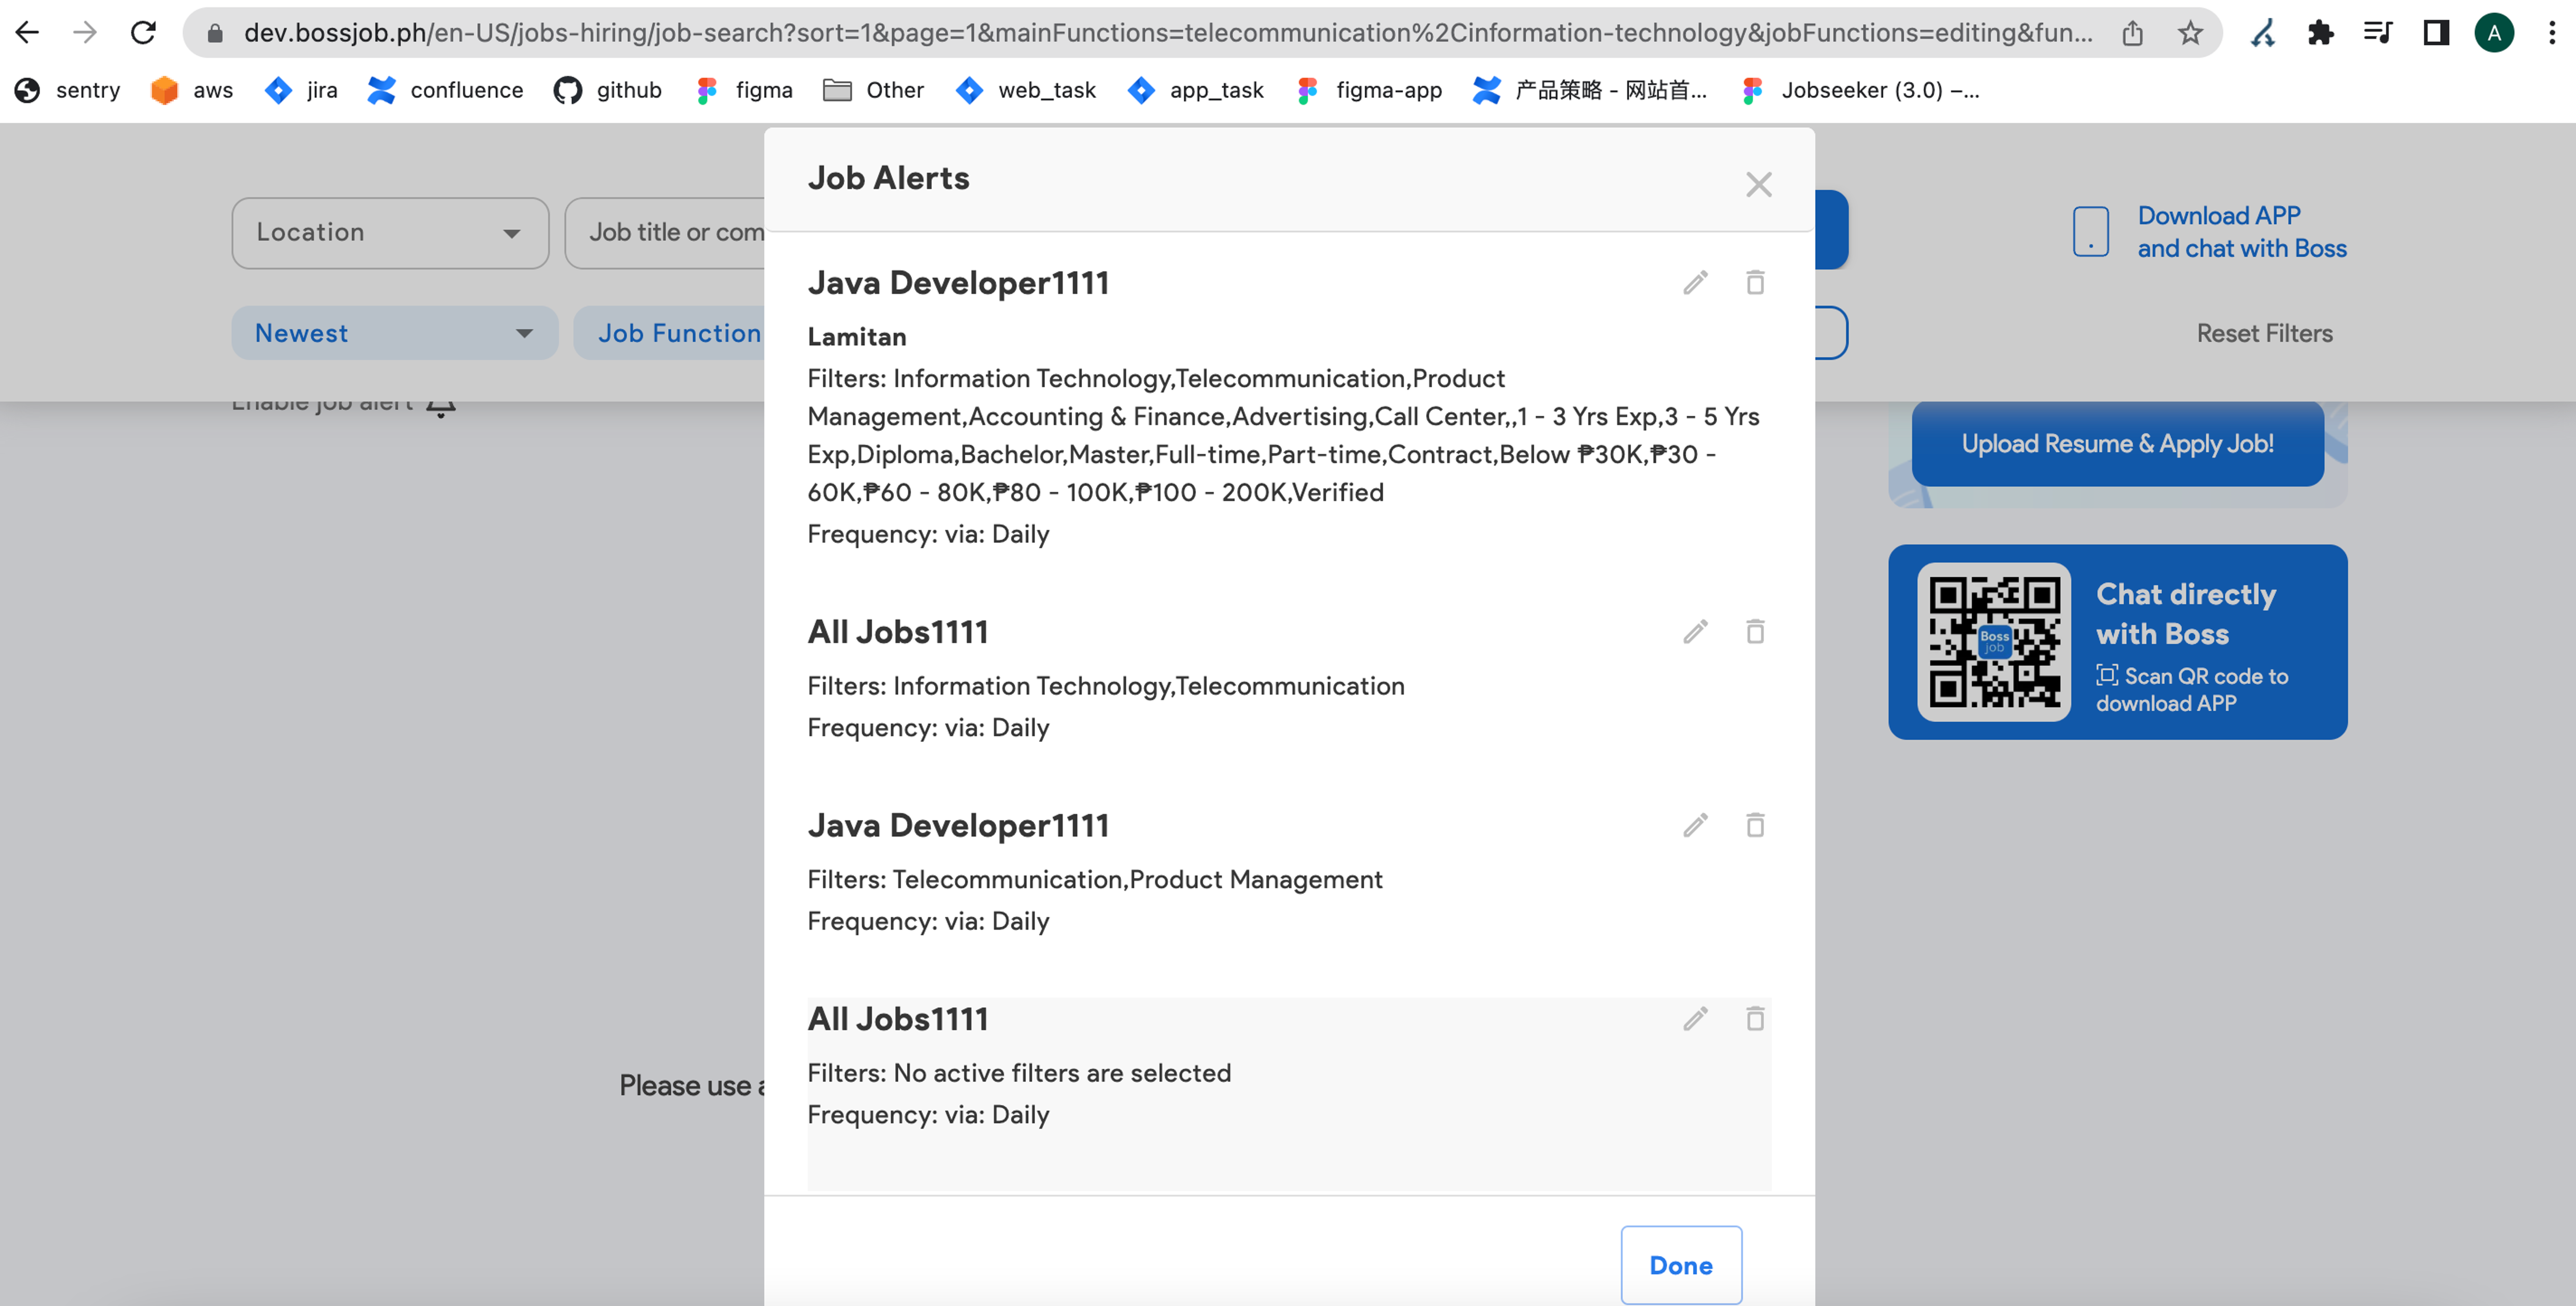
Task: Edit the first Java Developer1111 alert
Action: (x=1695, y=283)
